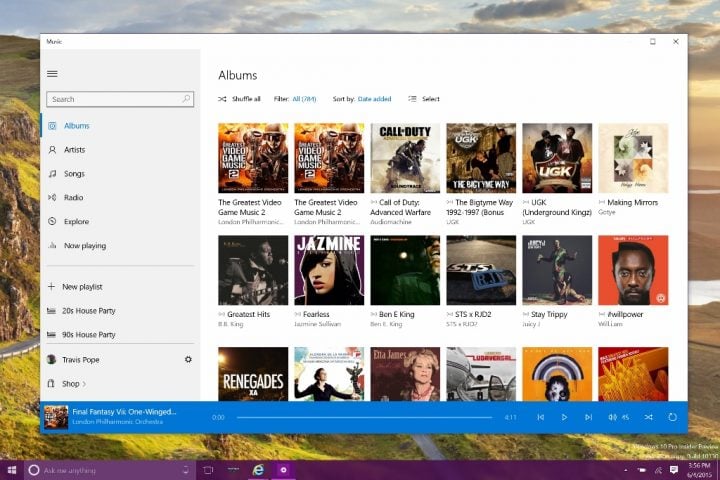Click the now playing album thumbnail
Image resolution: width=720 pixels, height=480 pixels.
pyautogui.click(x=56, y=417)
